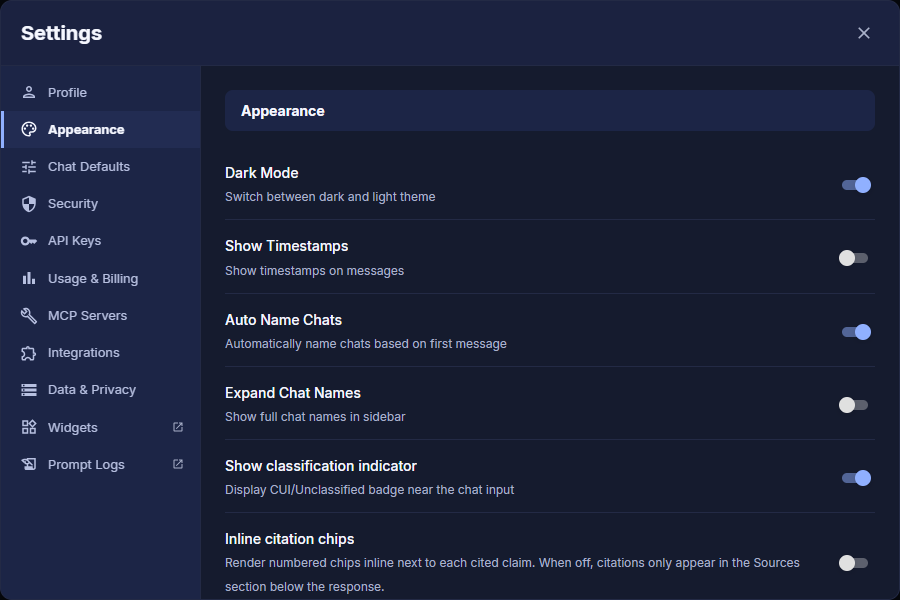
Task: Click 'Automatically name chats based on first message'
Action: click(366, 344)
